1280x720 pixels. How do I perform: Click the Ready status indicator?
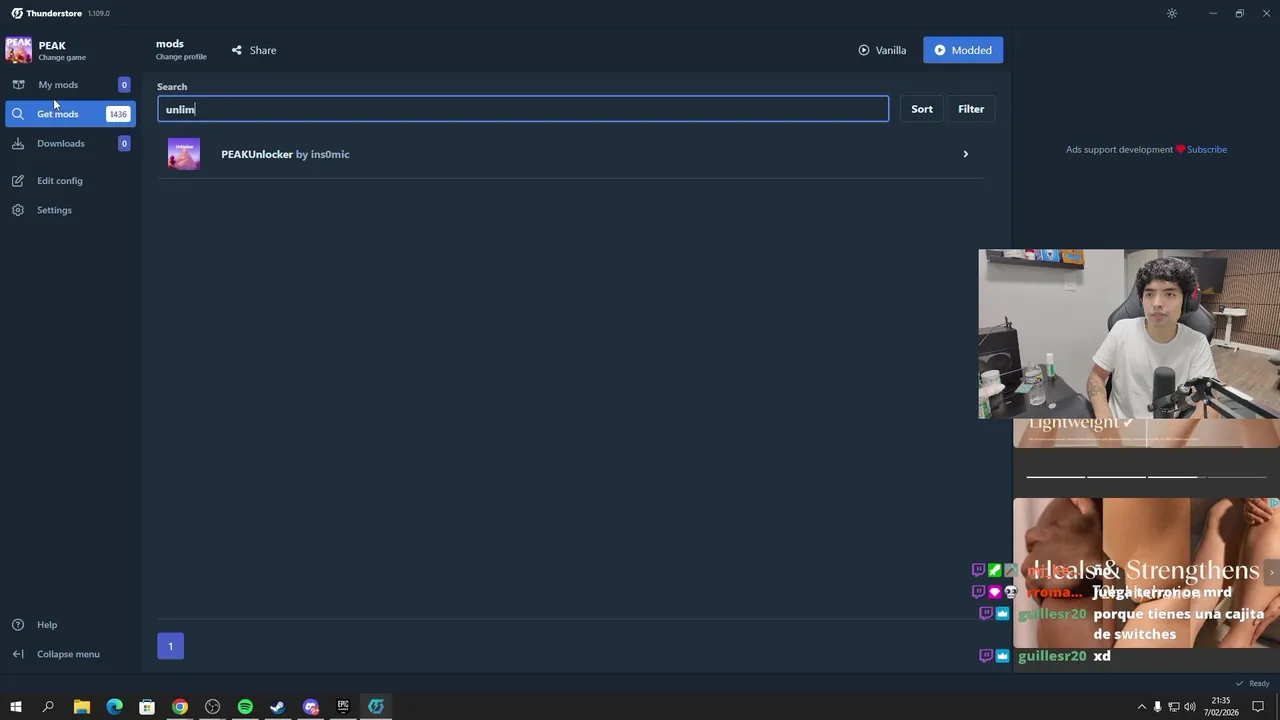pyautogui.click(x=1253, y=684)
